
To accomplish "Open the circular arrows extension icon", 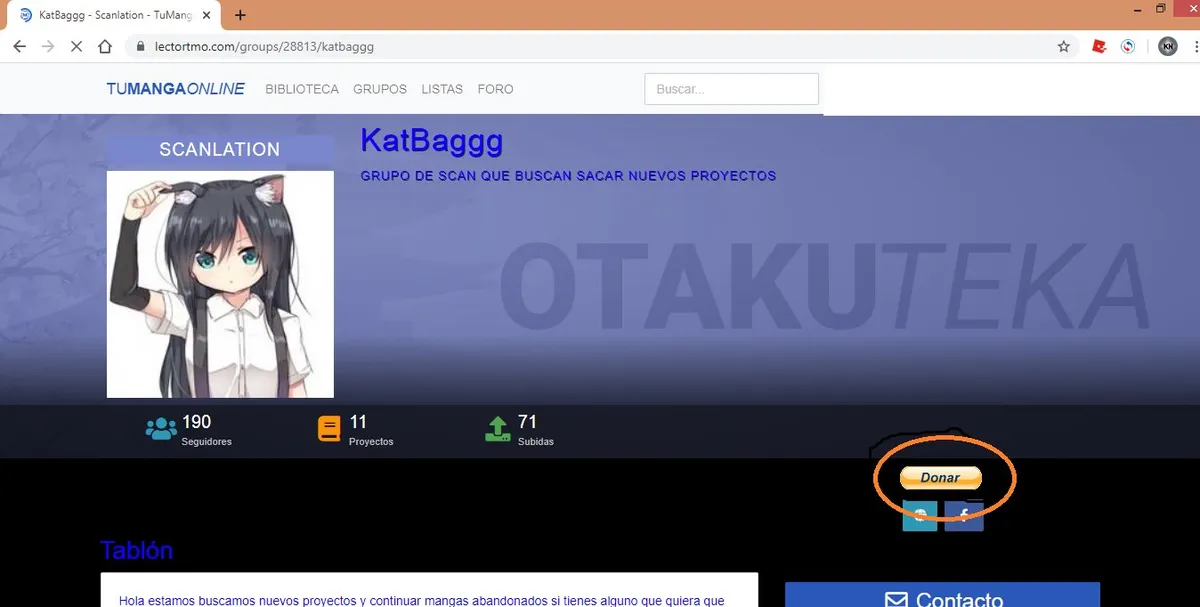I will pyautogui.click(x=1128, y=46).
